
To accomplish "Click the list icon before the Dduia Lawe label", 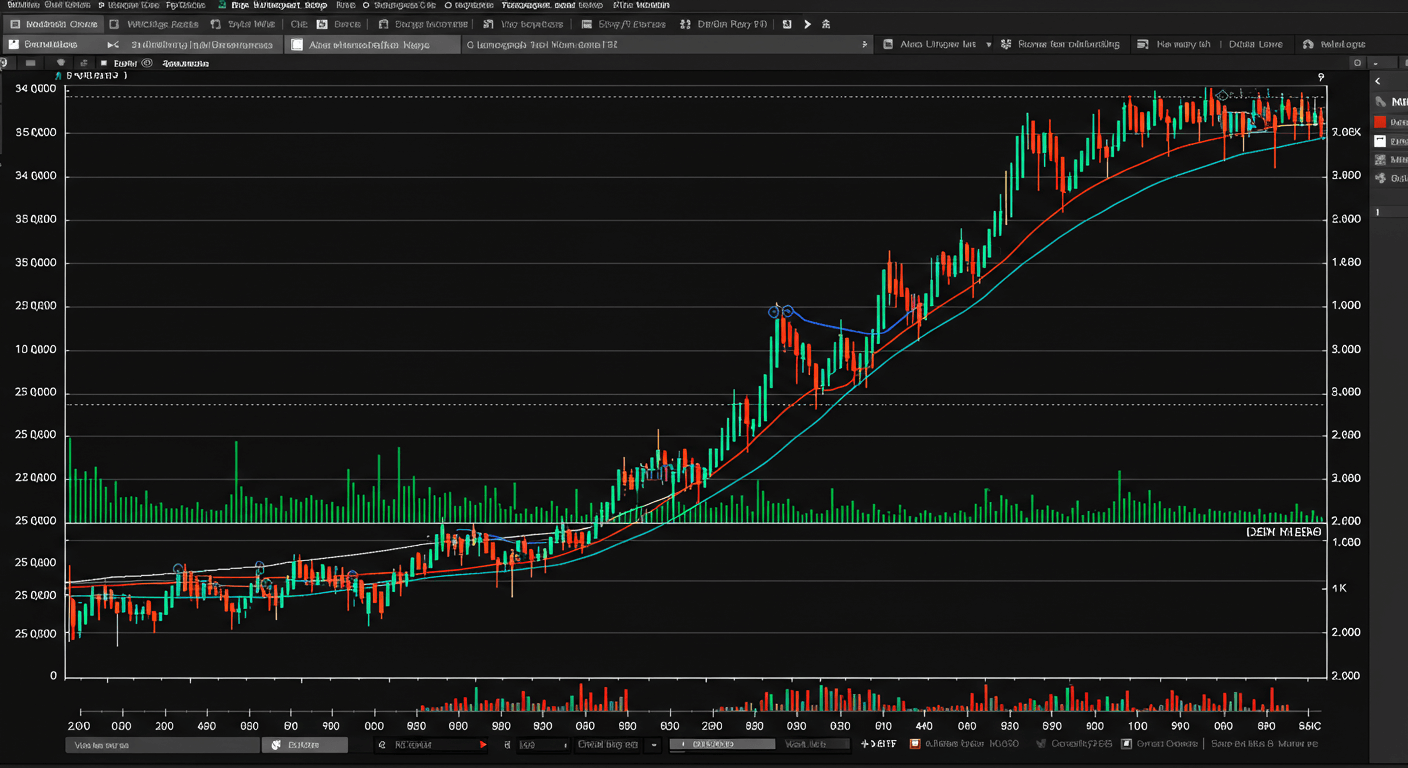I will click(x=1142, y=44).
